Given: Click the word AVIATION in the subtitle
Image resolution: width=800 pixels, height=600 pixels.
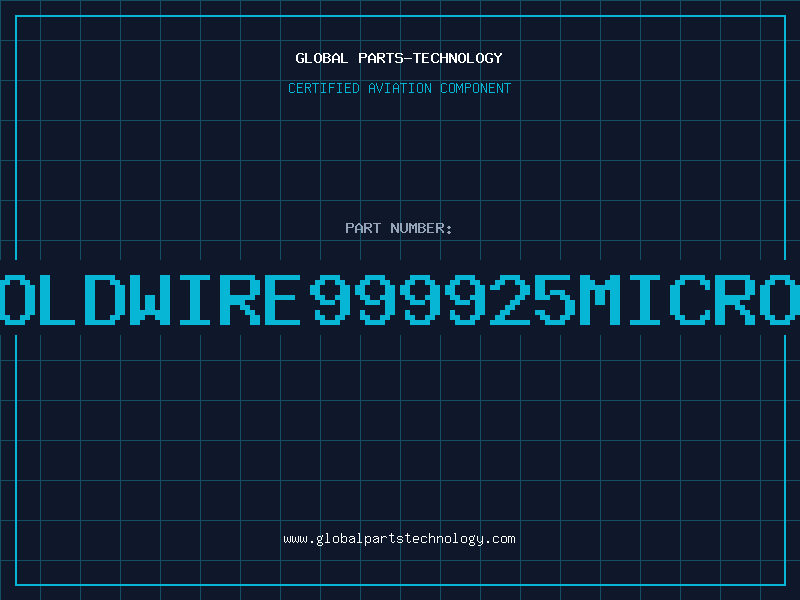Looking at the screenshot, I should coord(400,88).
